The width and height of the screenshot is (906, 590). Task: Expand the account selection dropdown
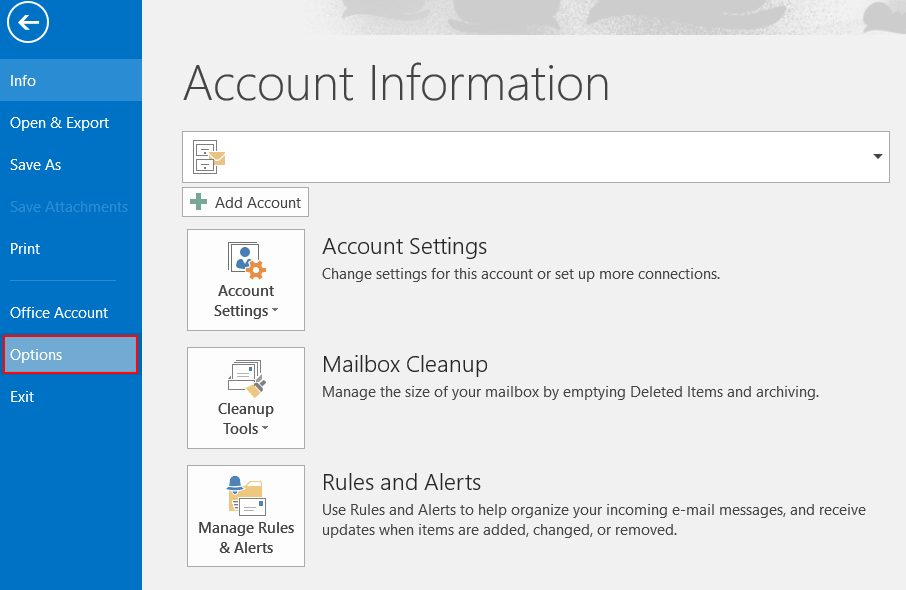(877, 156)
